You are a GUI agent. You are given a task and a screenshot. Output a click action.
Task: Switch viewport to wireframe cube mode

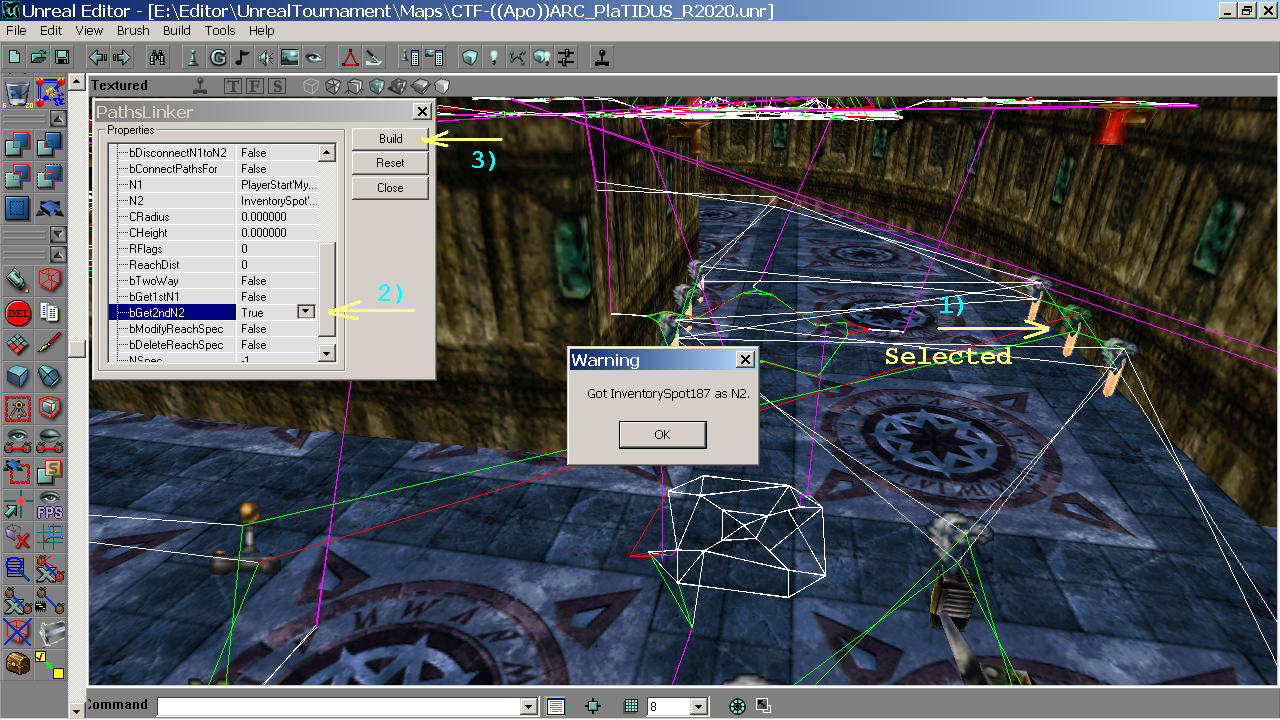click(x=311, y=86)
